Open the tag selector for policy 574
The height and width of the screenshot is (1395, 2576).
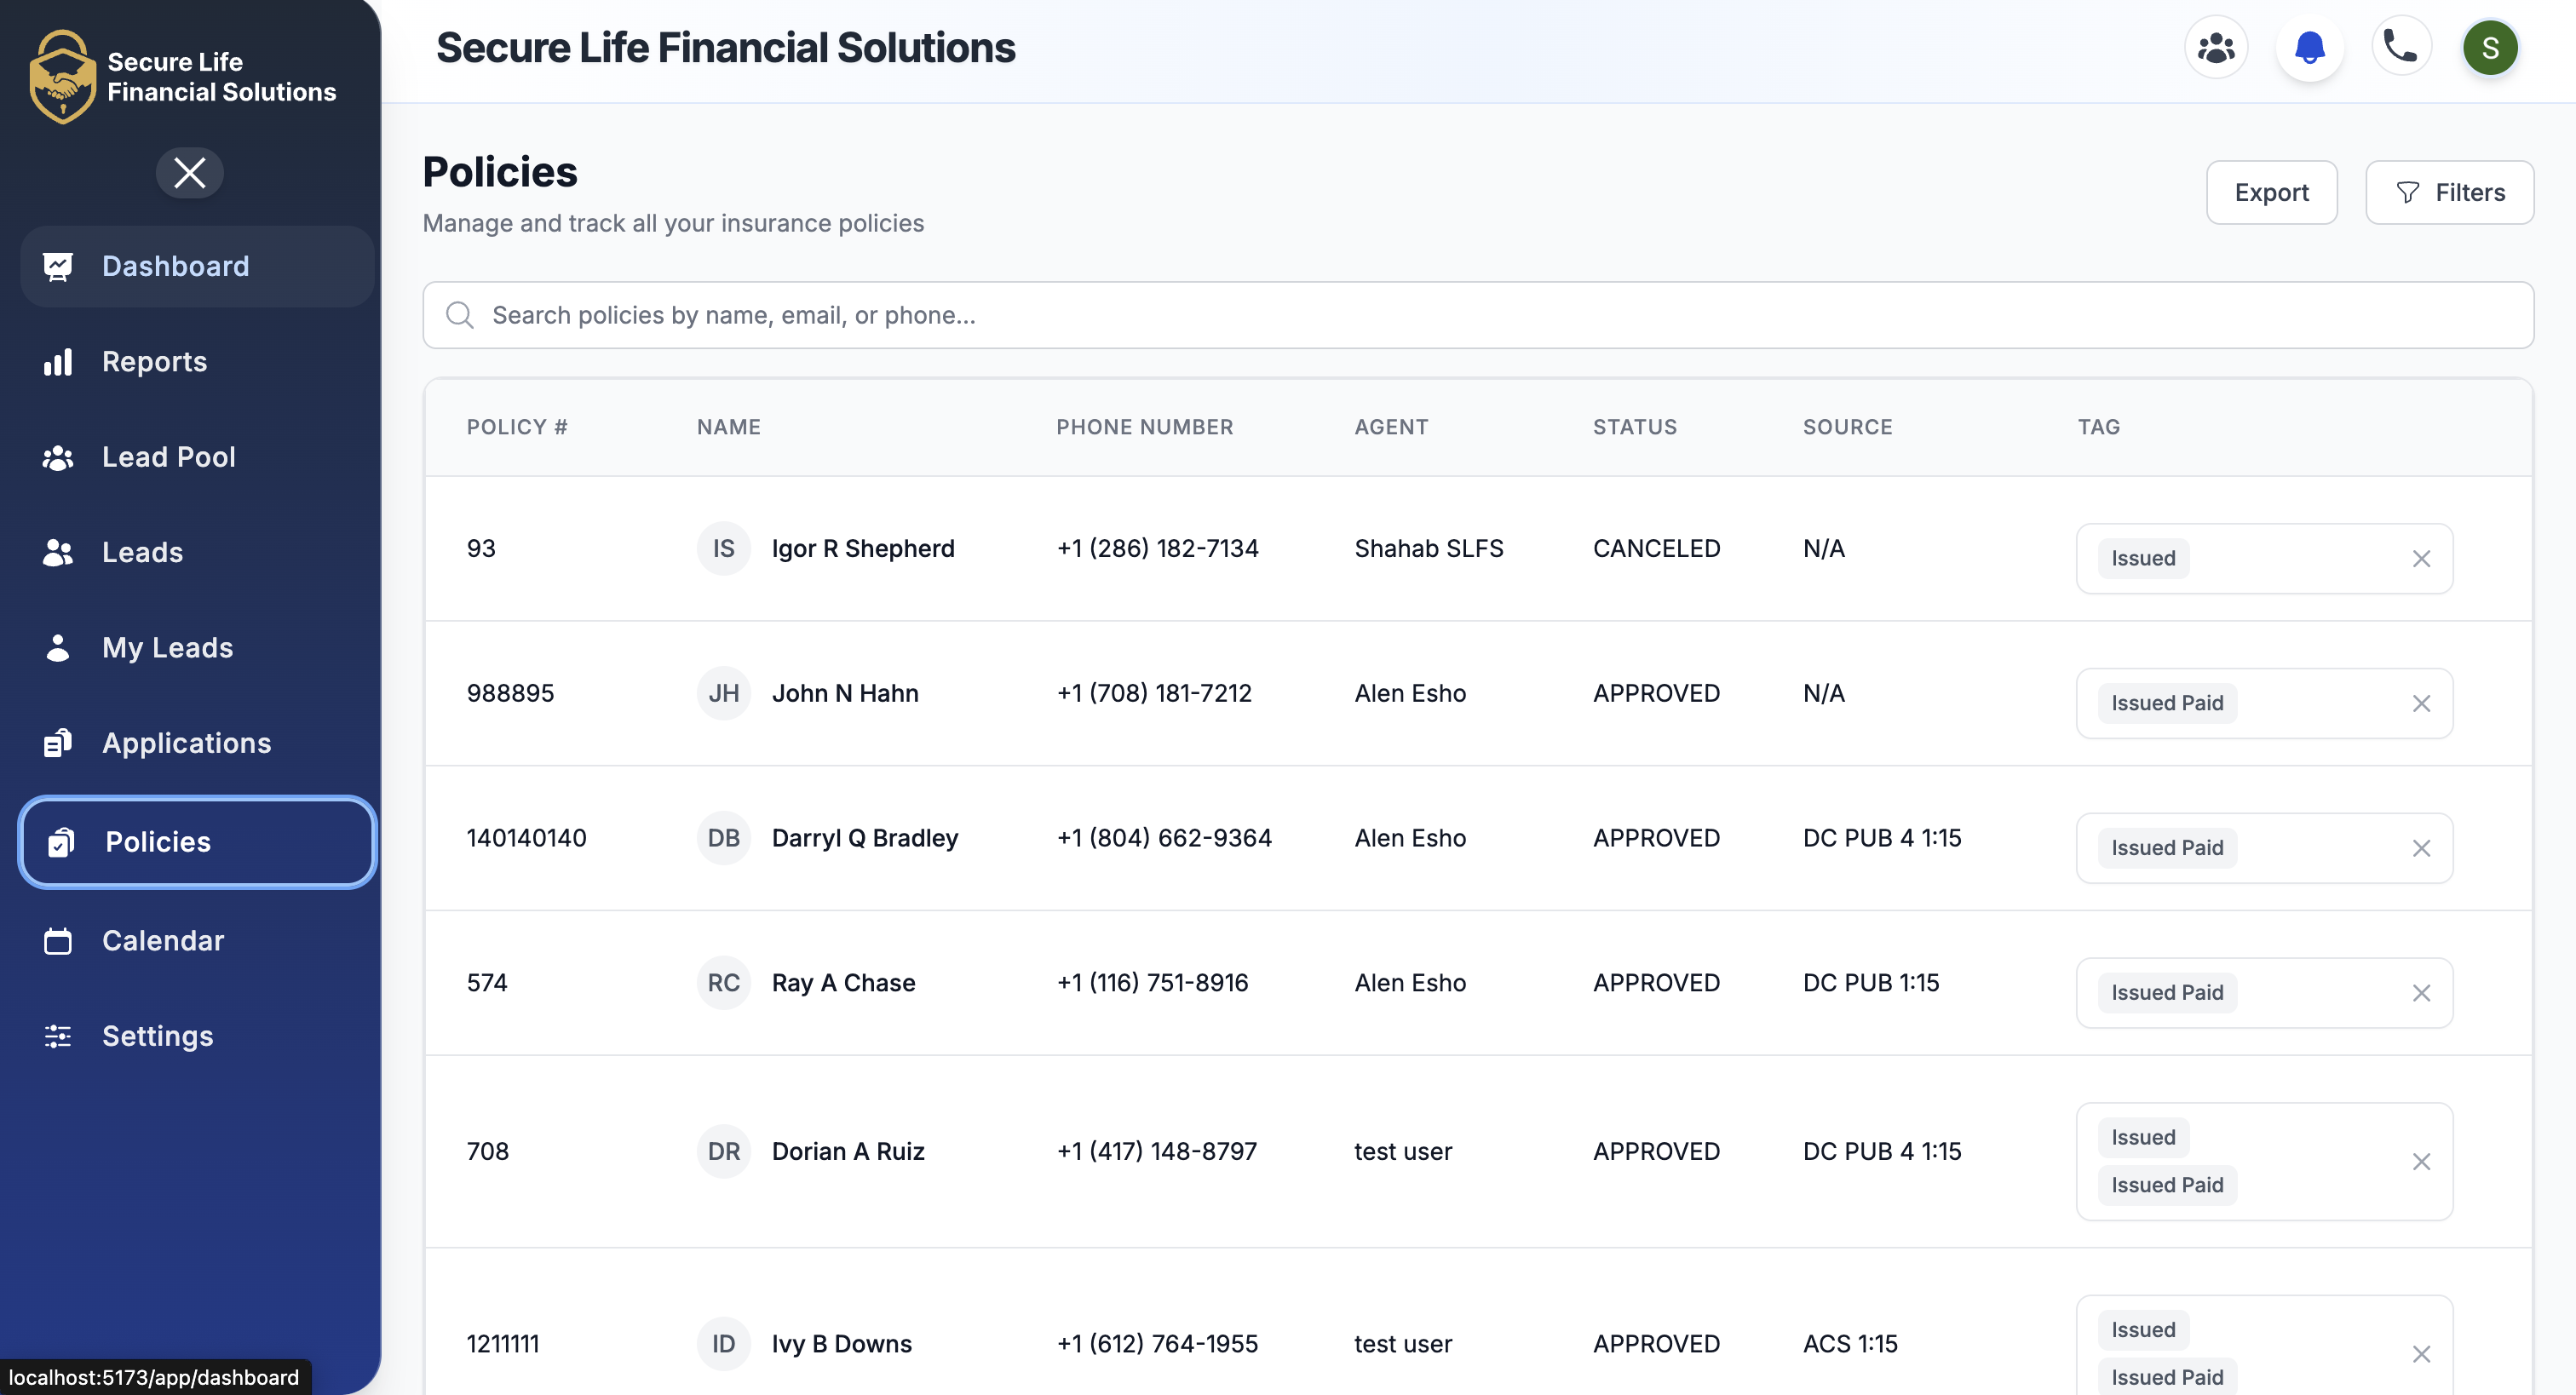(x=2264, y=994)
